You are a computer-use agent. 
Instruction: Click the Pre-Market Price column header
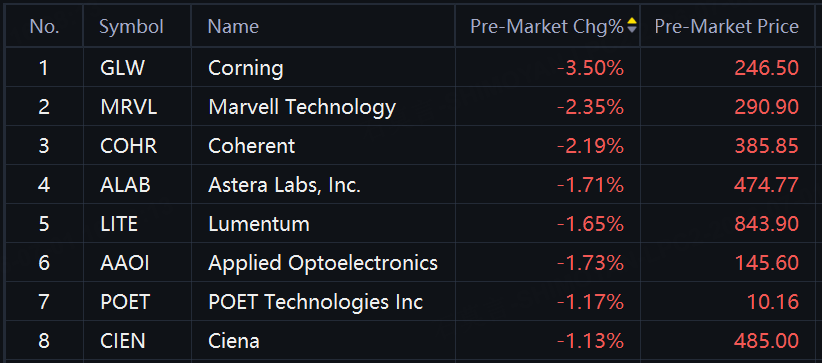[x=727, y=26]
